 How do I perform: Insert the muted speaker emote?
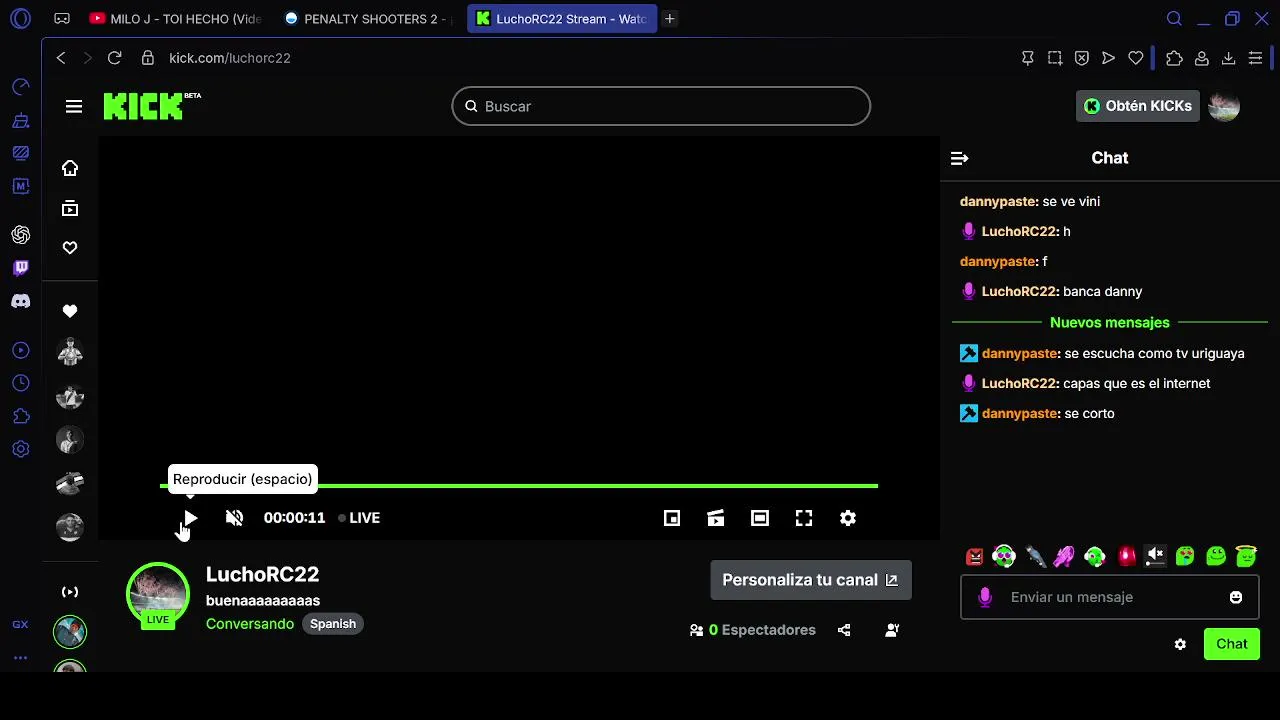(x=1155, y=556)
